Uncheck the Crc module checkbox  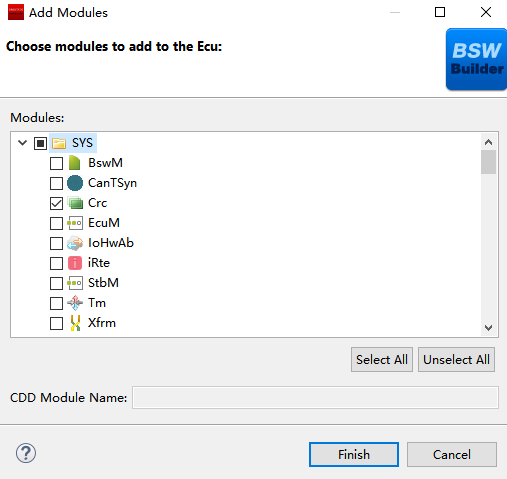(56, 203)
